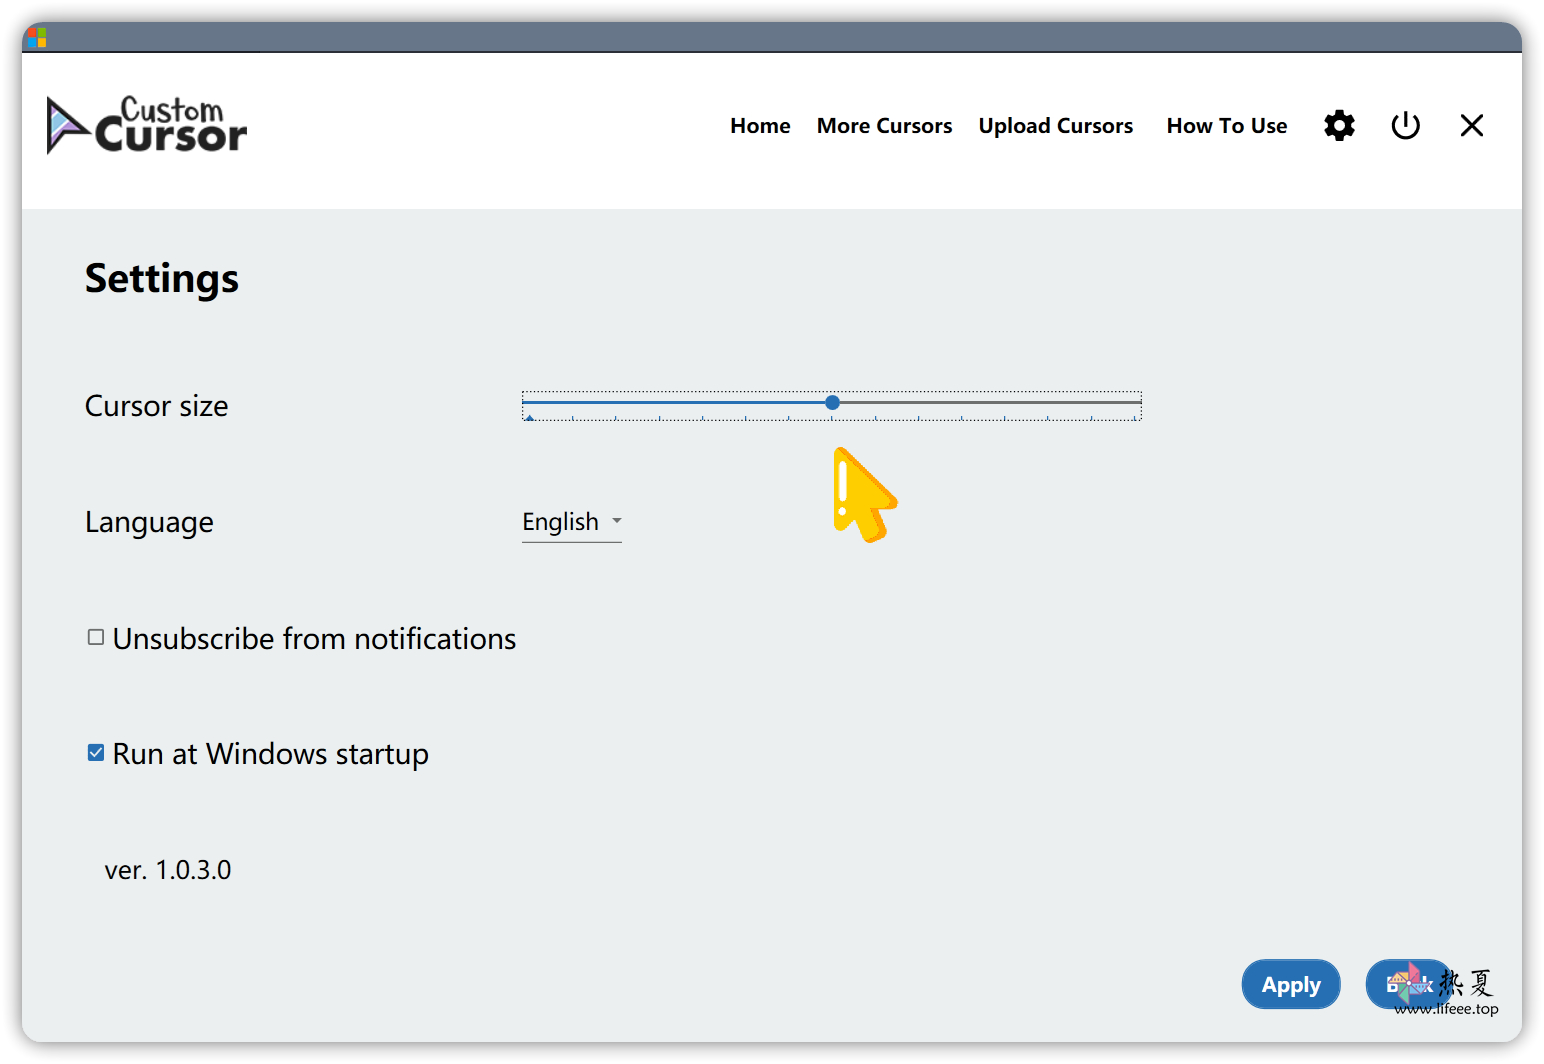Open the settings gear icon

(1339, 126)
